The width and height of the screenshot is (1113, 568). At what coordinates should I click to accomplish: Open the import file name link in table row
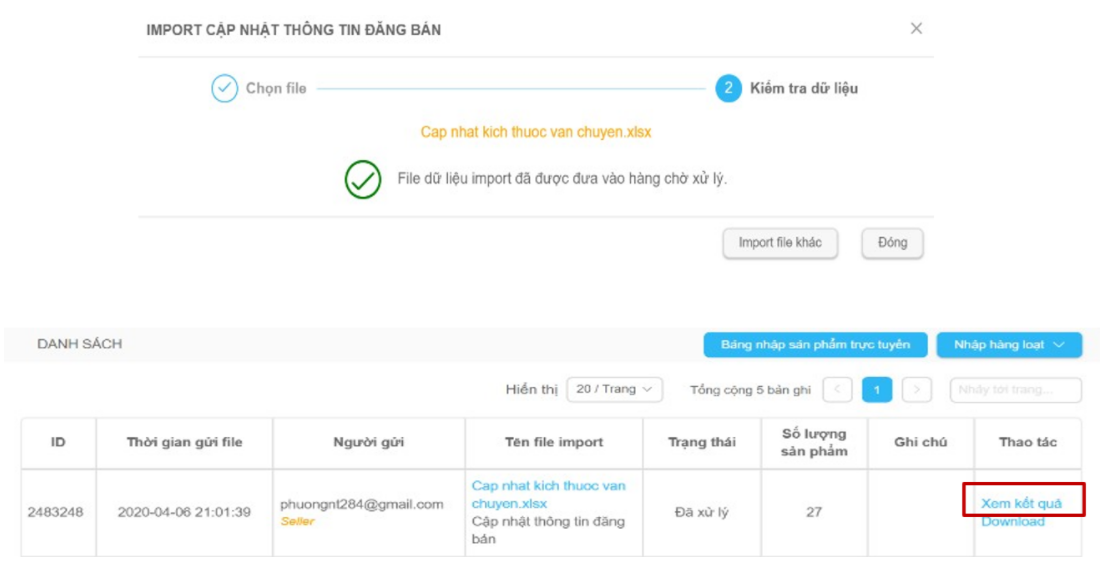tap(548, 494)
